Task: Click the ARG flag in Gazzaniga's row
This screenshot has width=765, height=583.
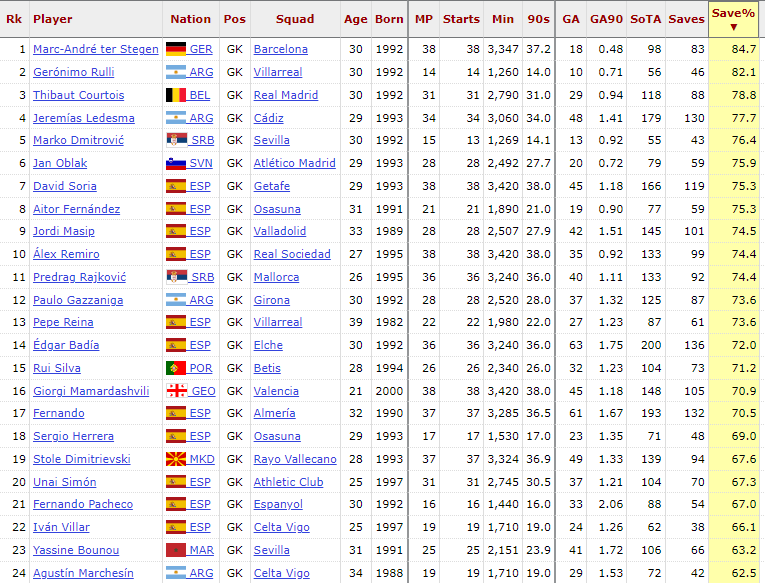Action: tap(176, 300)
